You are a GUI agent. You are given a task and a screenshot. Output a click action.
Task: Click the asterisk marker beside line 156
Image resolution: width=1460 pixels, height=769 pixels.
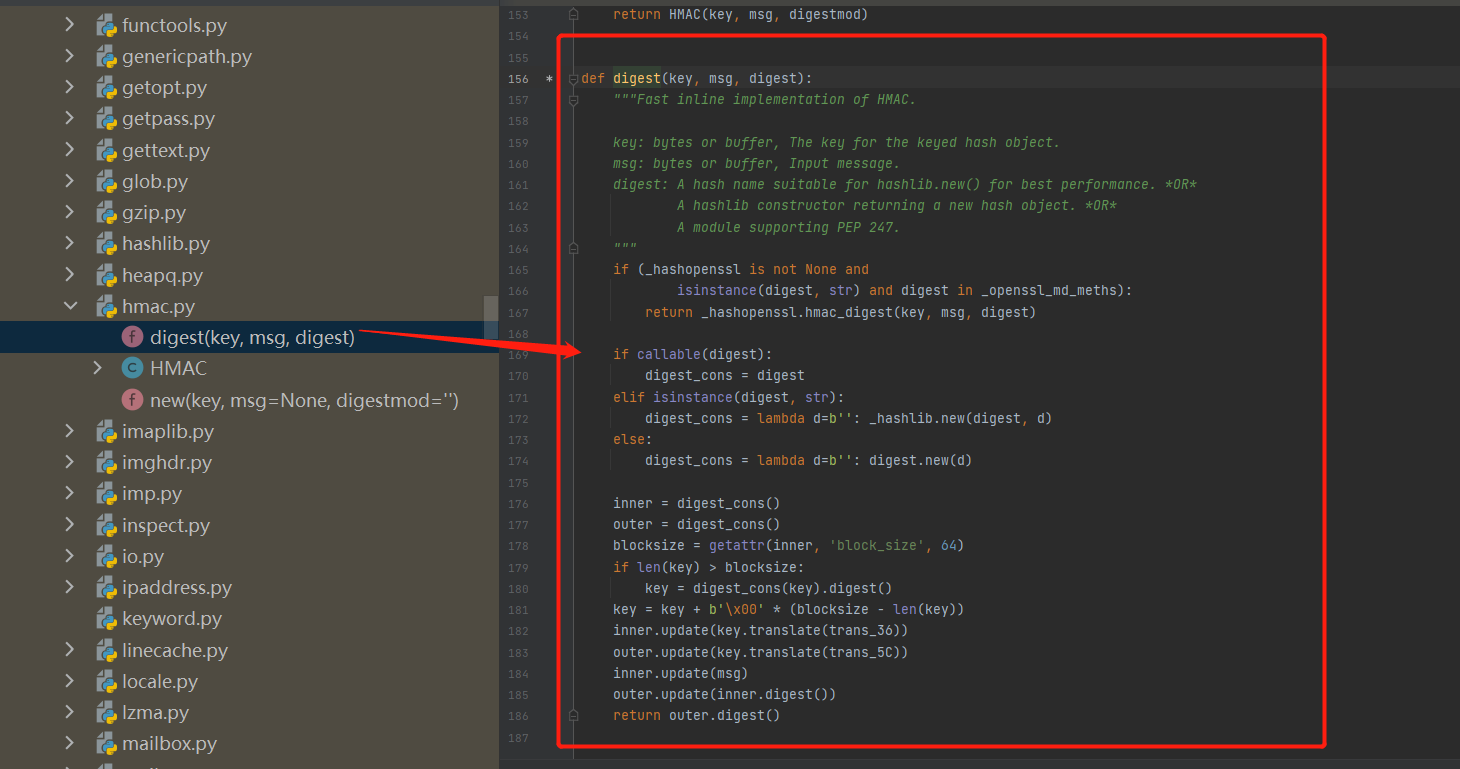click(x=549, y=79)
